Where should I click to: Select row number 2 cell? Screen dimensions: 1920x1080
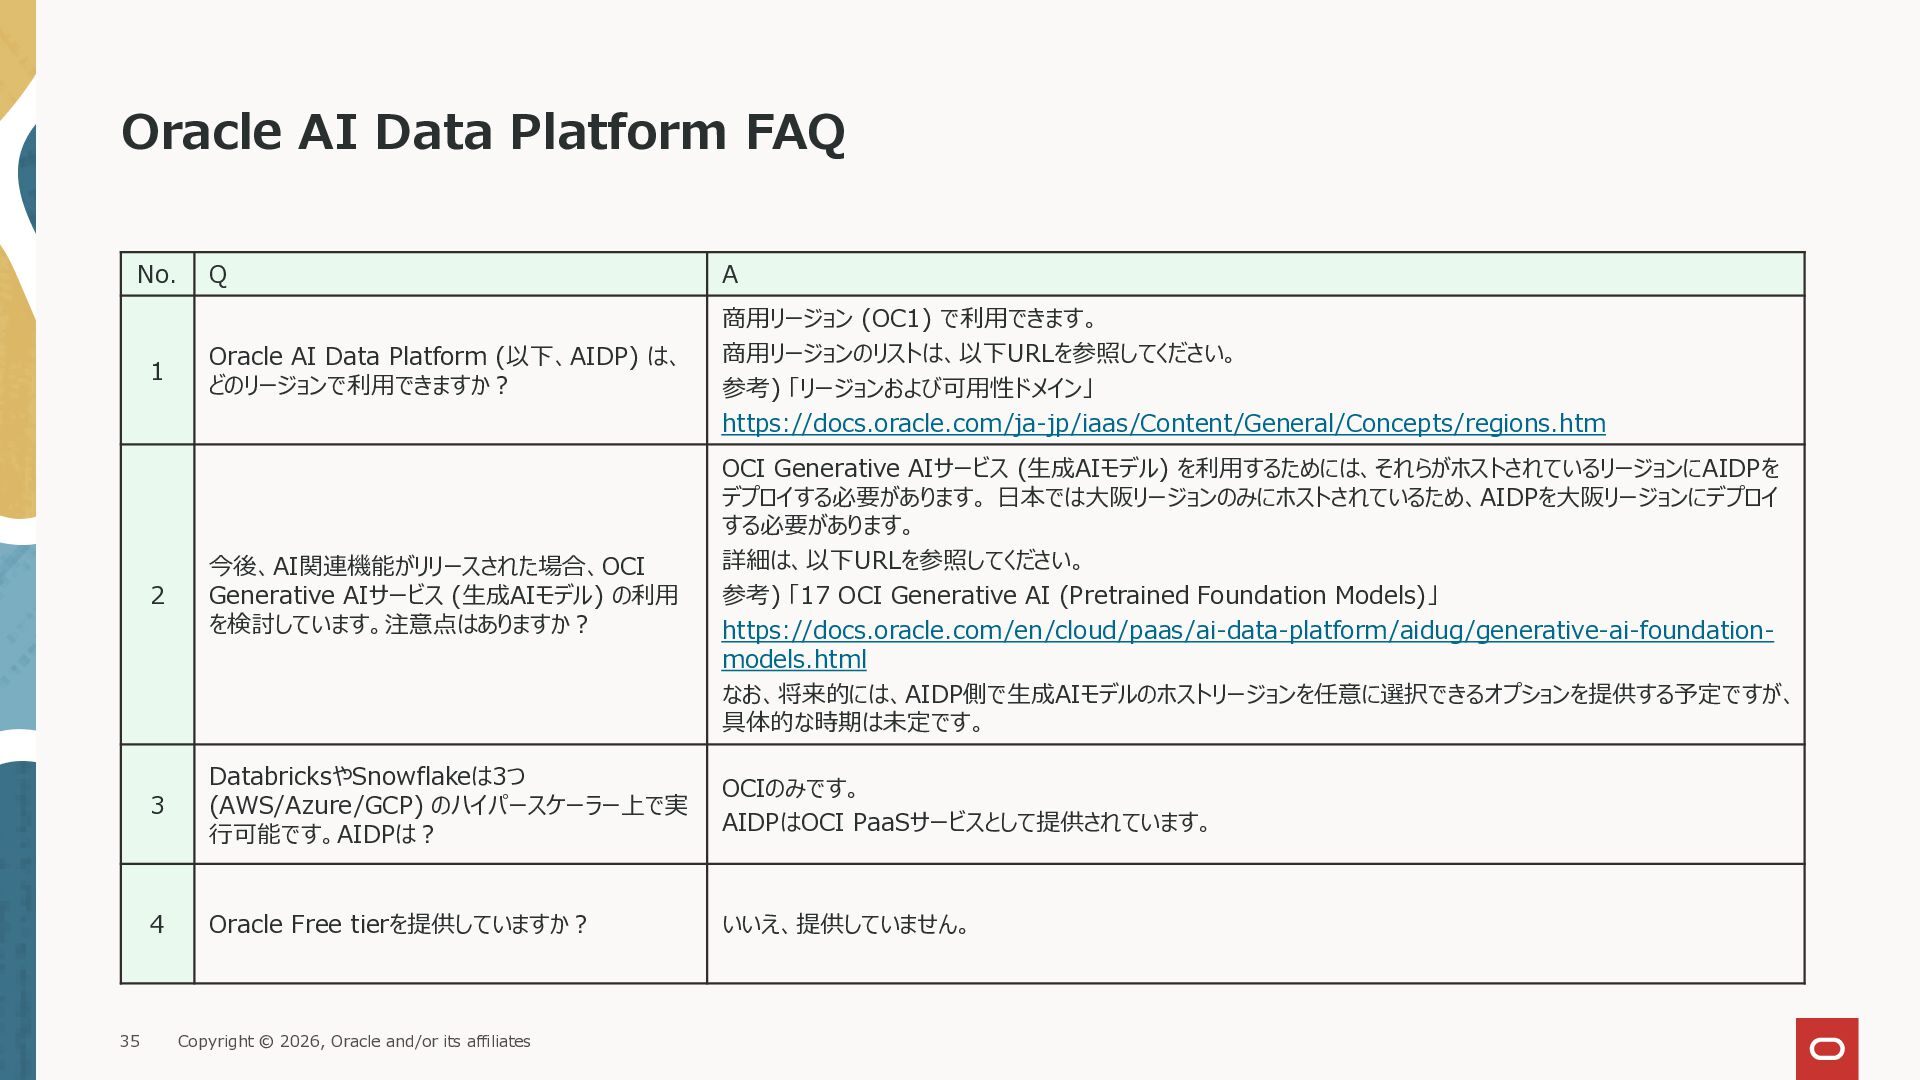pyautogui.click(x=157, y=596)
